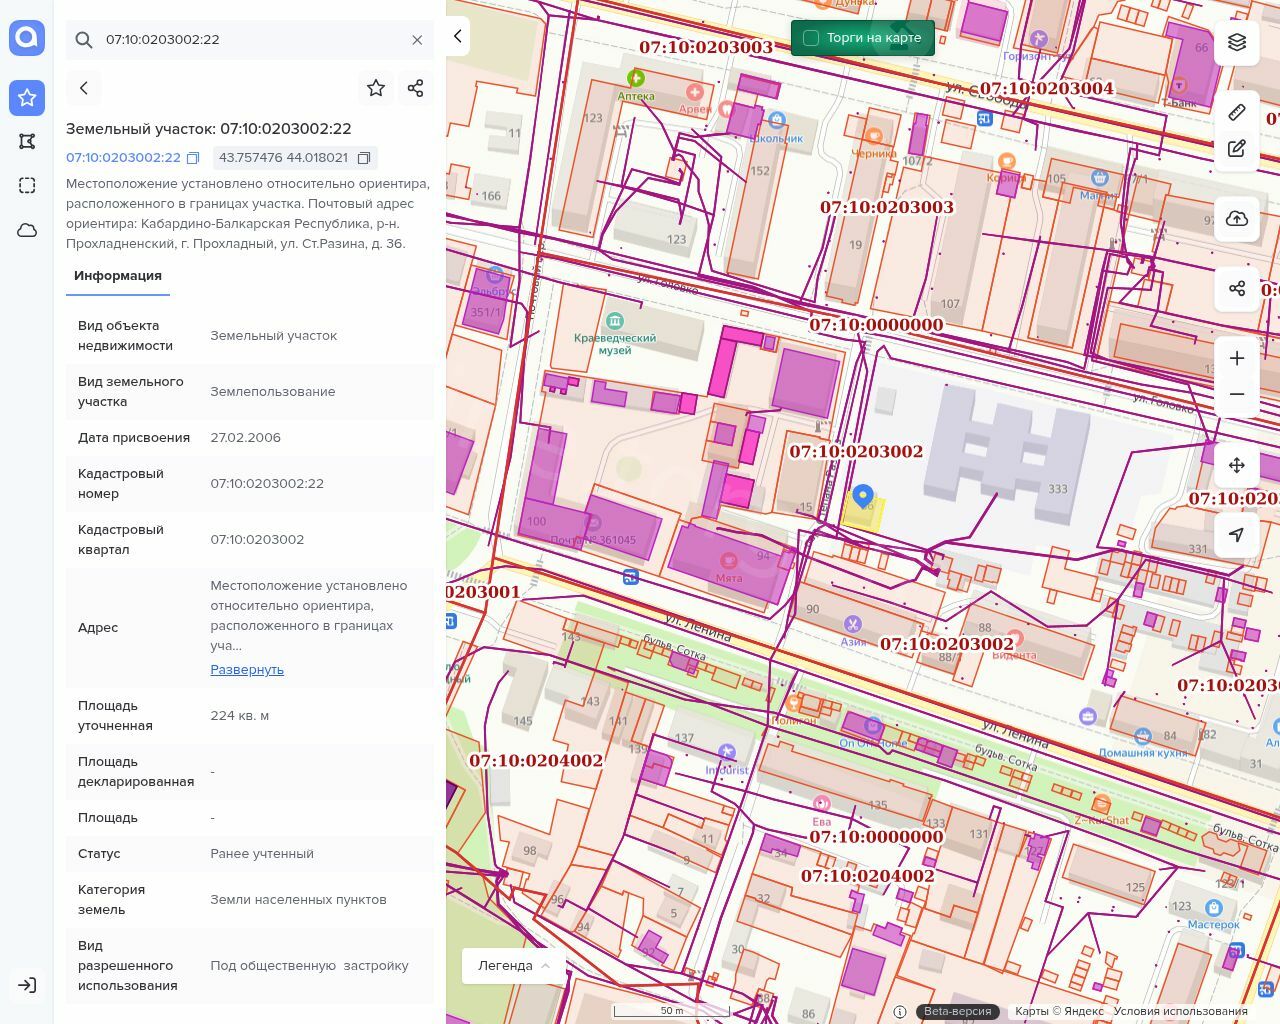This screenshot has height=1024, width=1280.
Task: Copy coordinates 43.757476 44.018021
Action: pos(364,158)
